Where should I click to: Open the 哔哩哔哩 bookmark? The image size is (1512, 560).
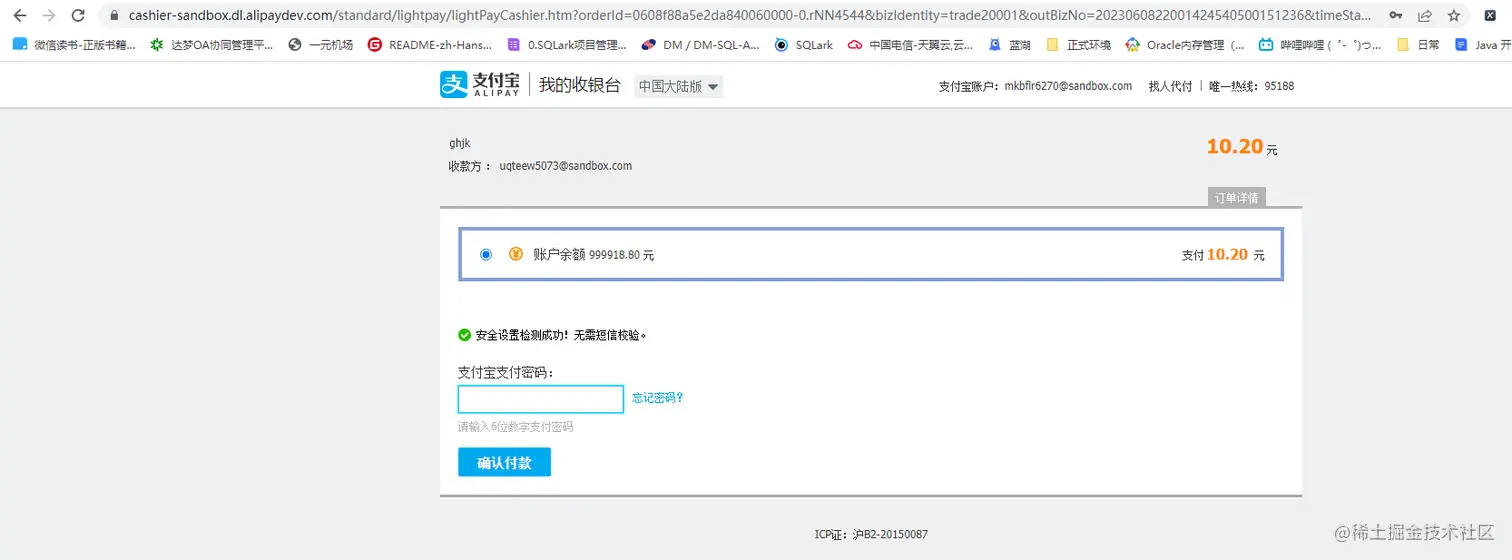pos(1321,45)
